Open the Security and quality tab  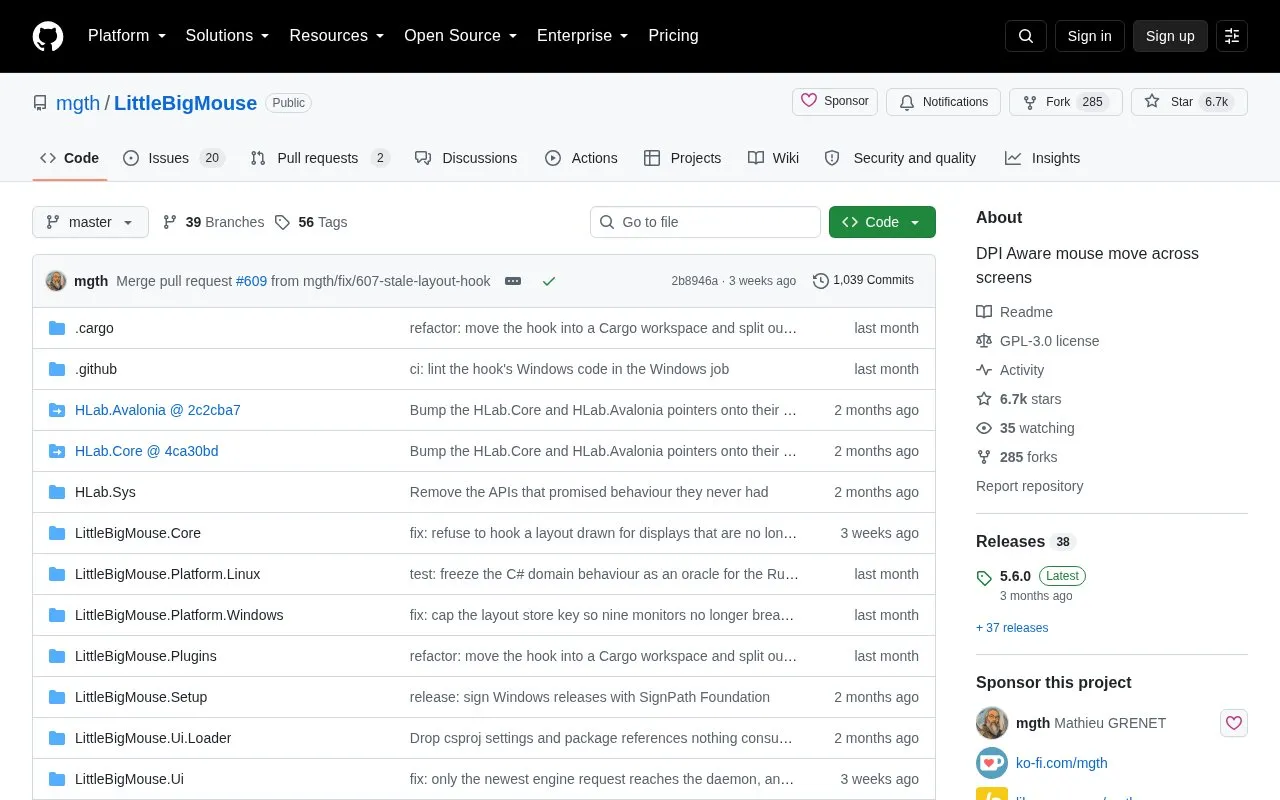point(900,158)
